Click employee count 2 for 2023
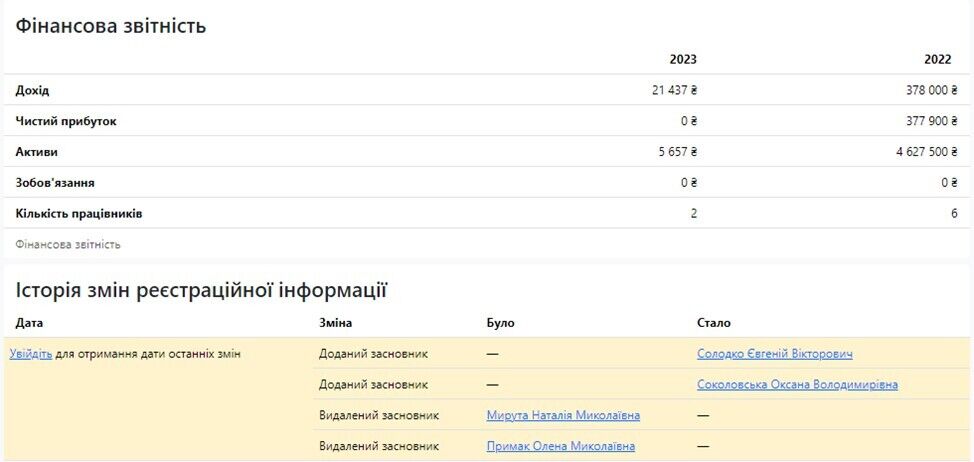Screen dimensions: 974x462 693,214
